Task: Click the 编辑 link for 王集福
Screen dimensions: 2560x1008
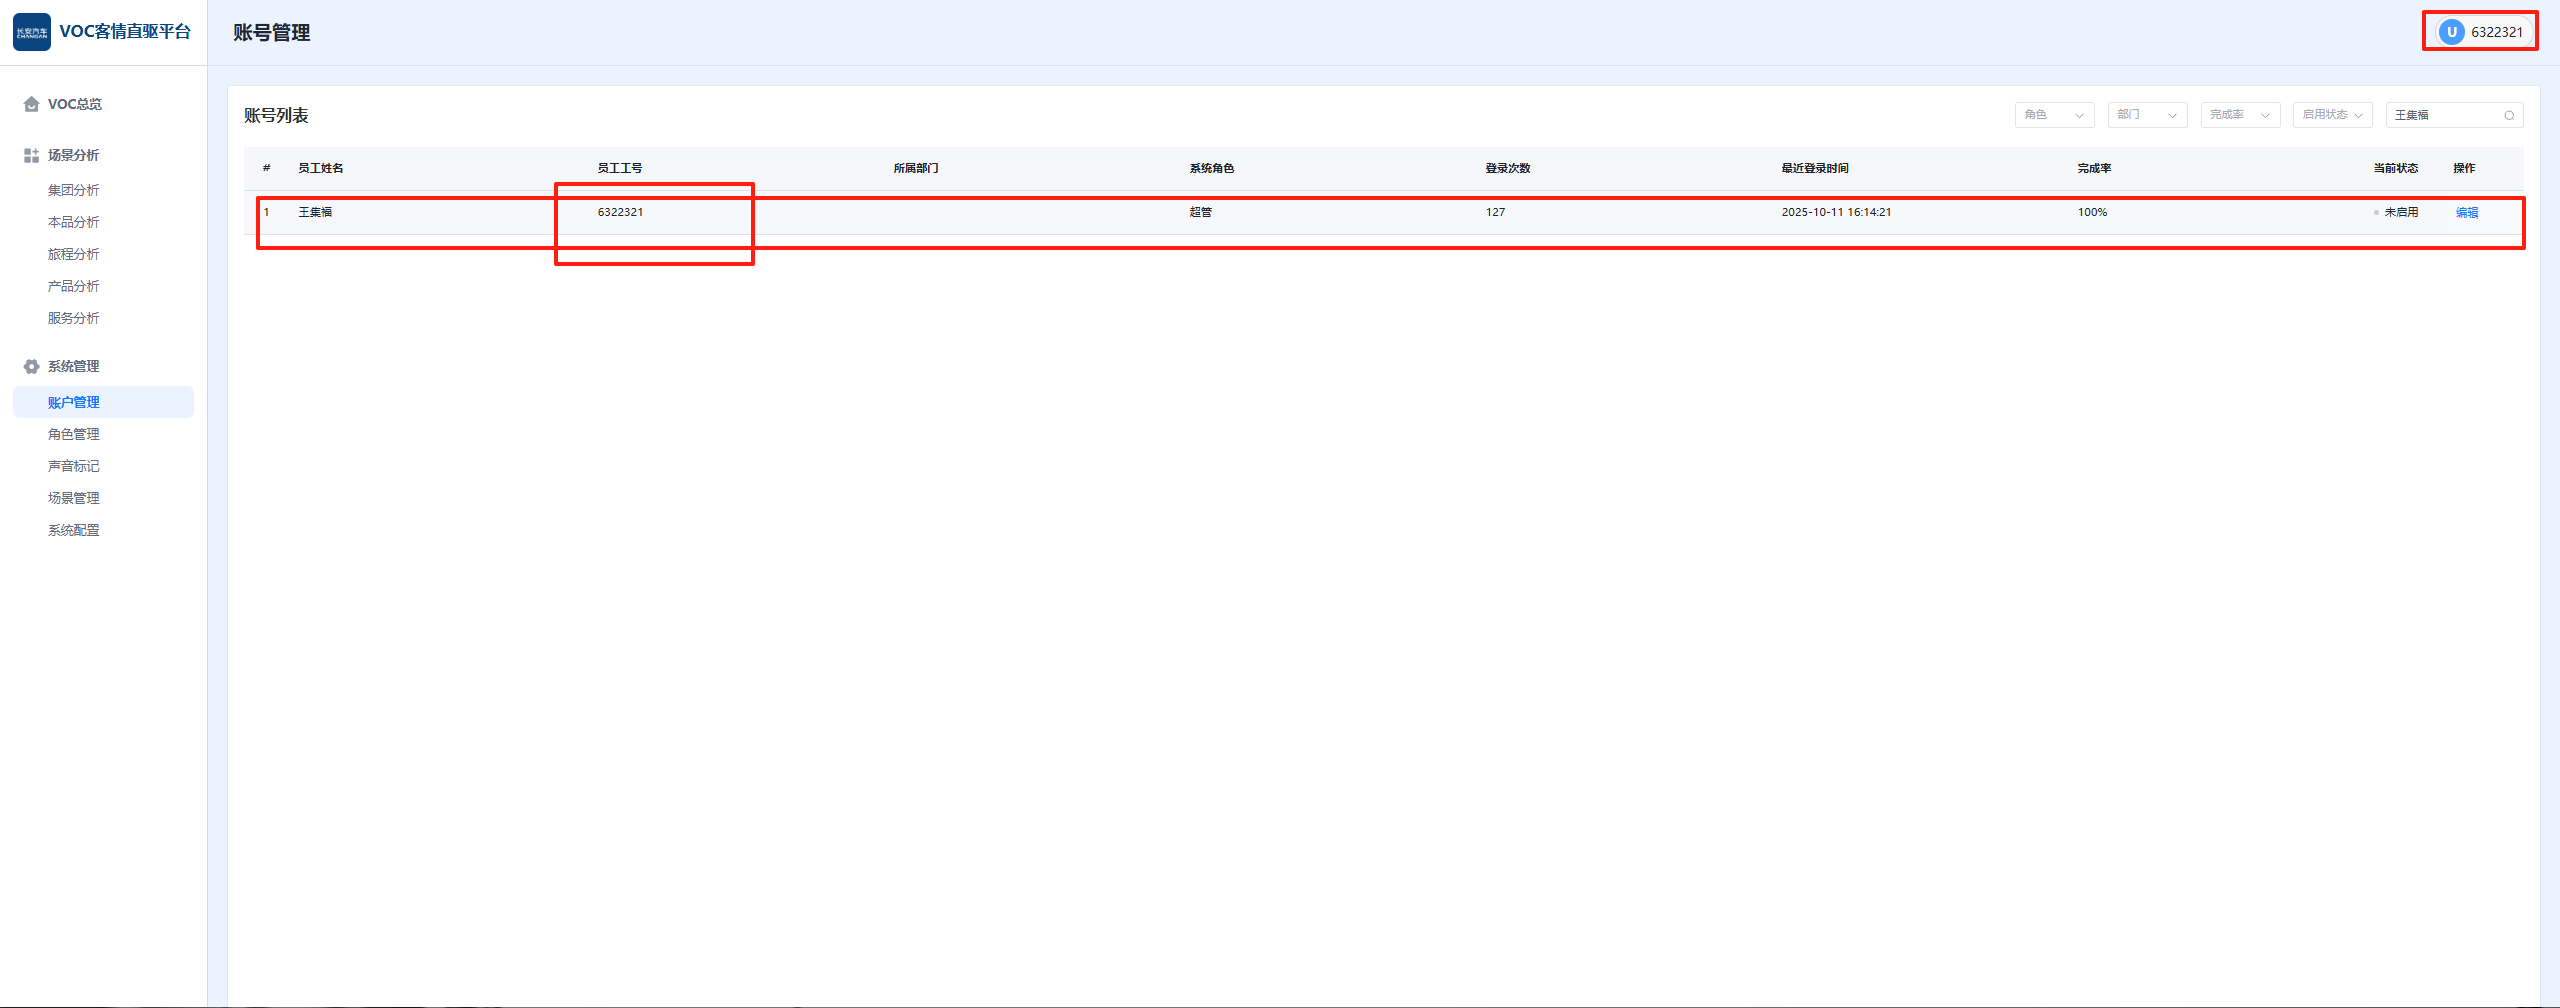Action: (x=2467, y=212)
